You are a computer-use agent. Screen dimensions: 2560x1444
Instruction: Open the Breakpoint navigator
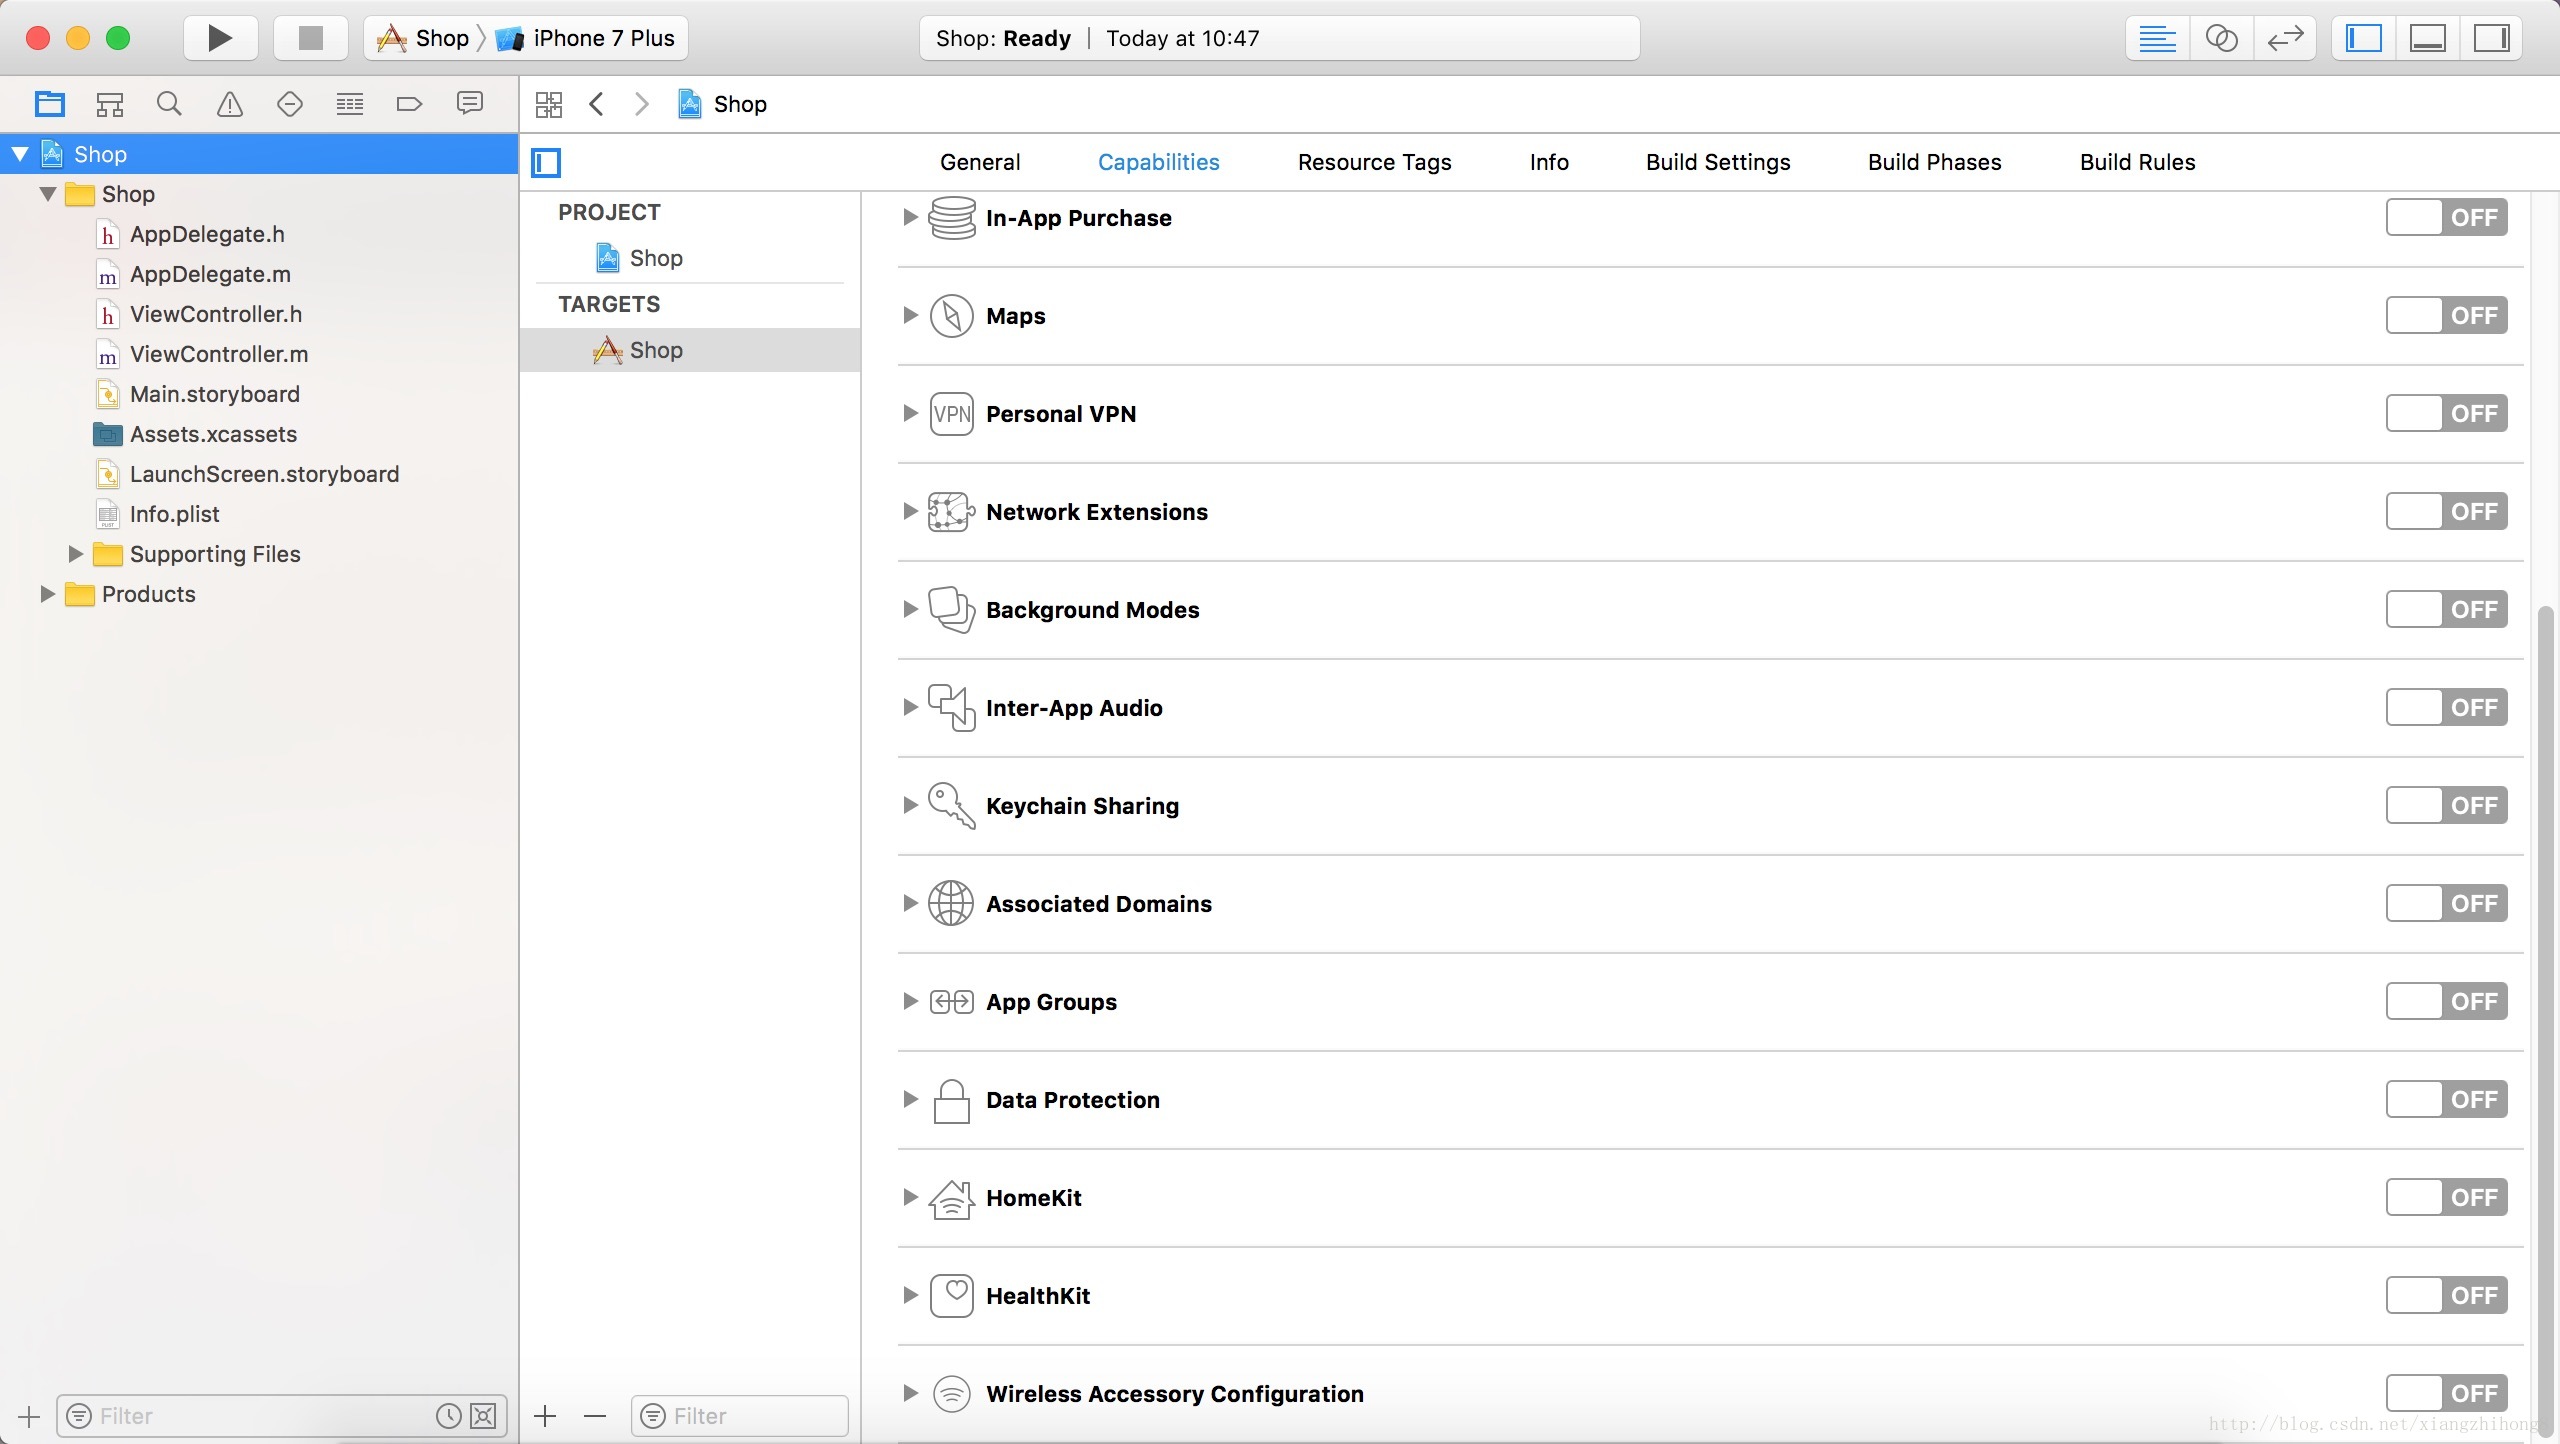point(409,104)
